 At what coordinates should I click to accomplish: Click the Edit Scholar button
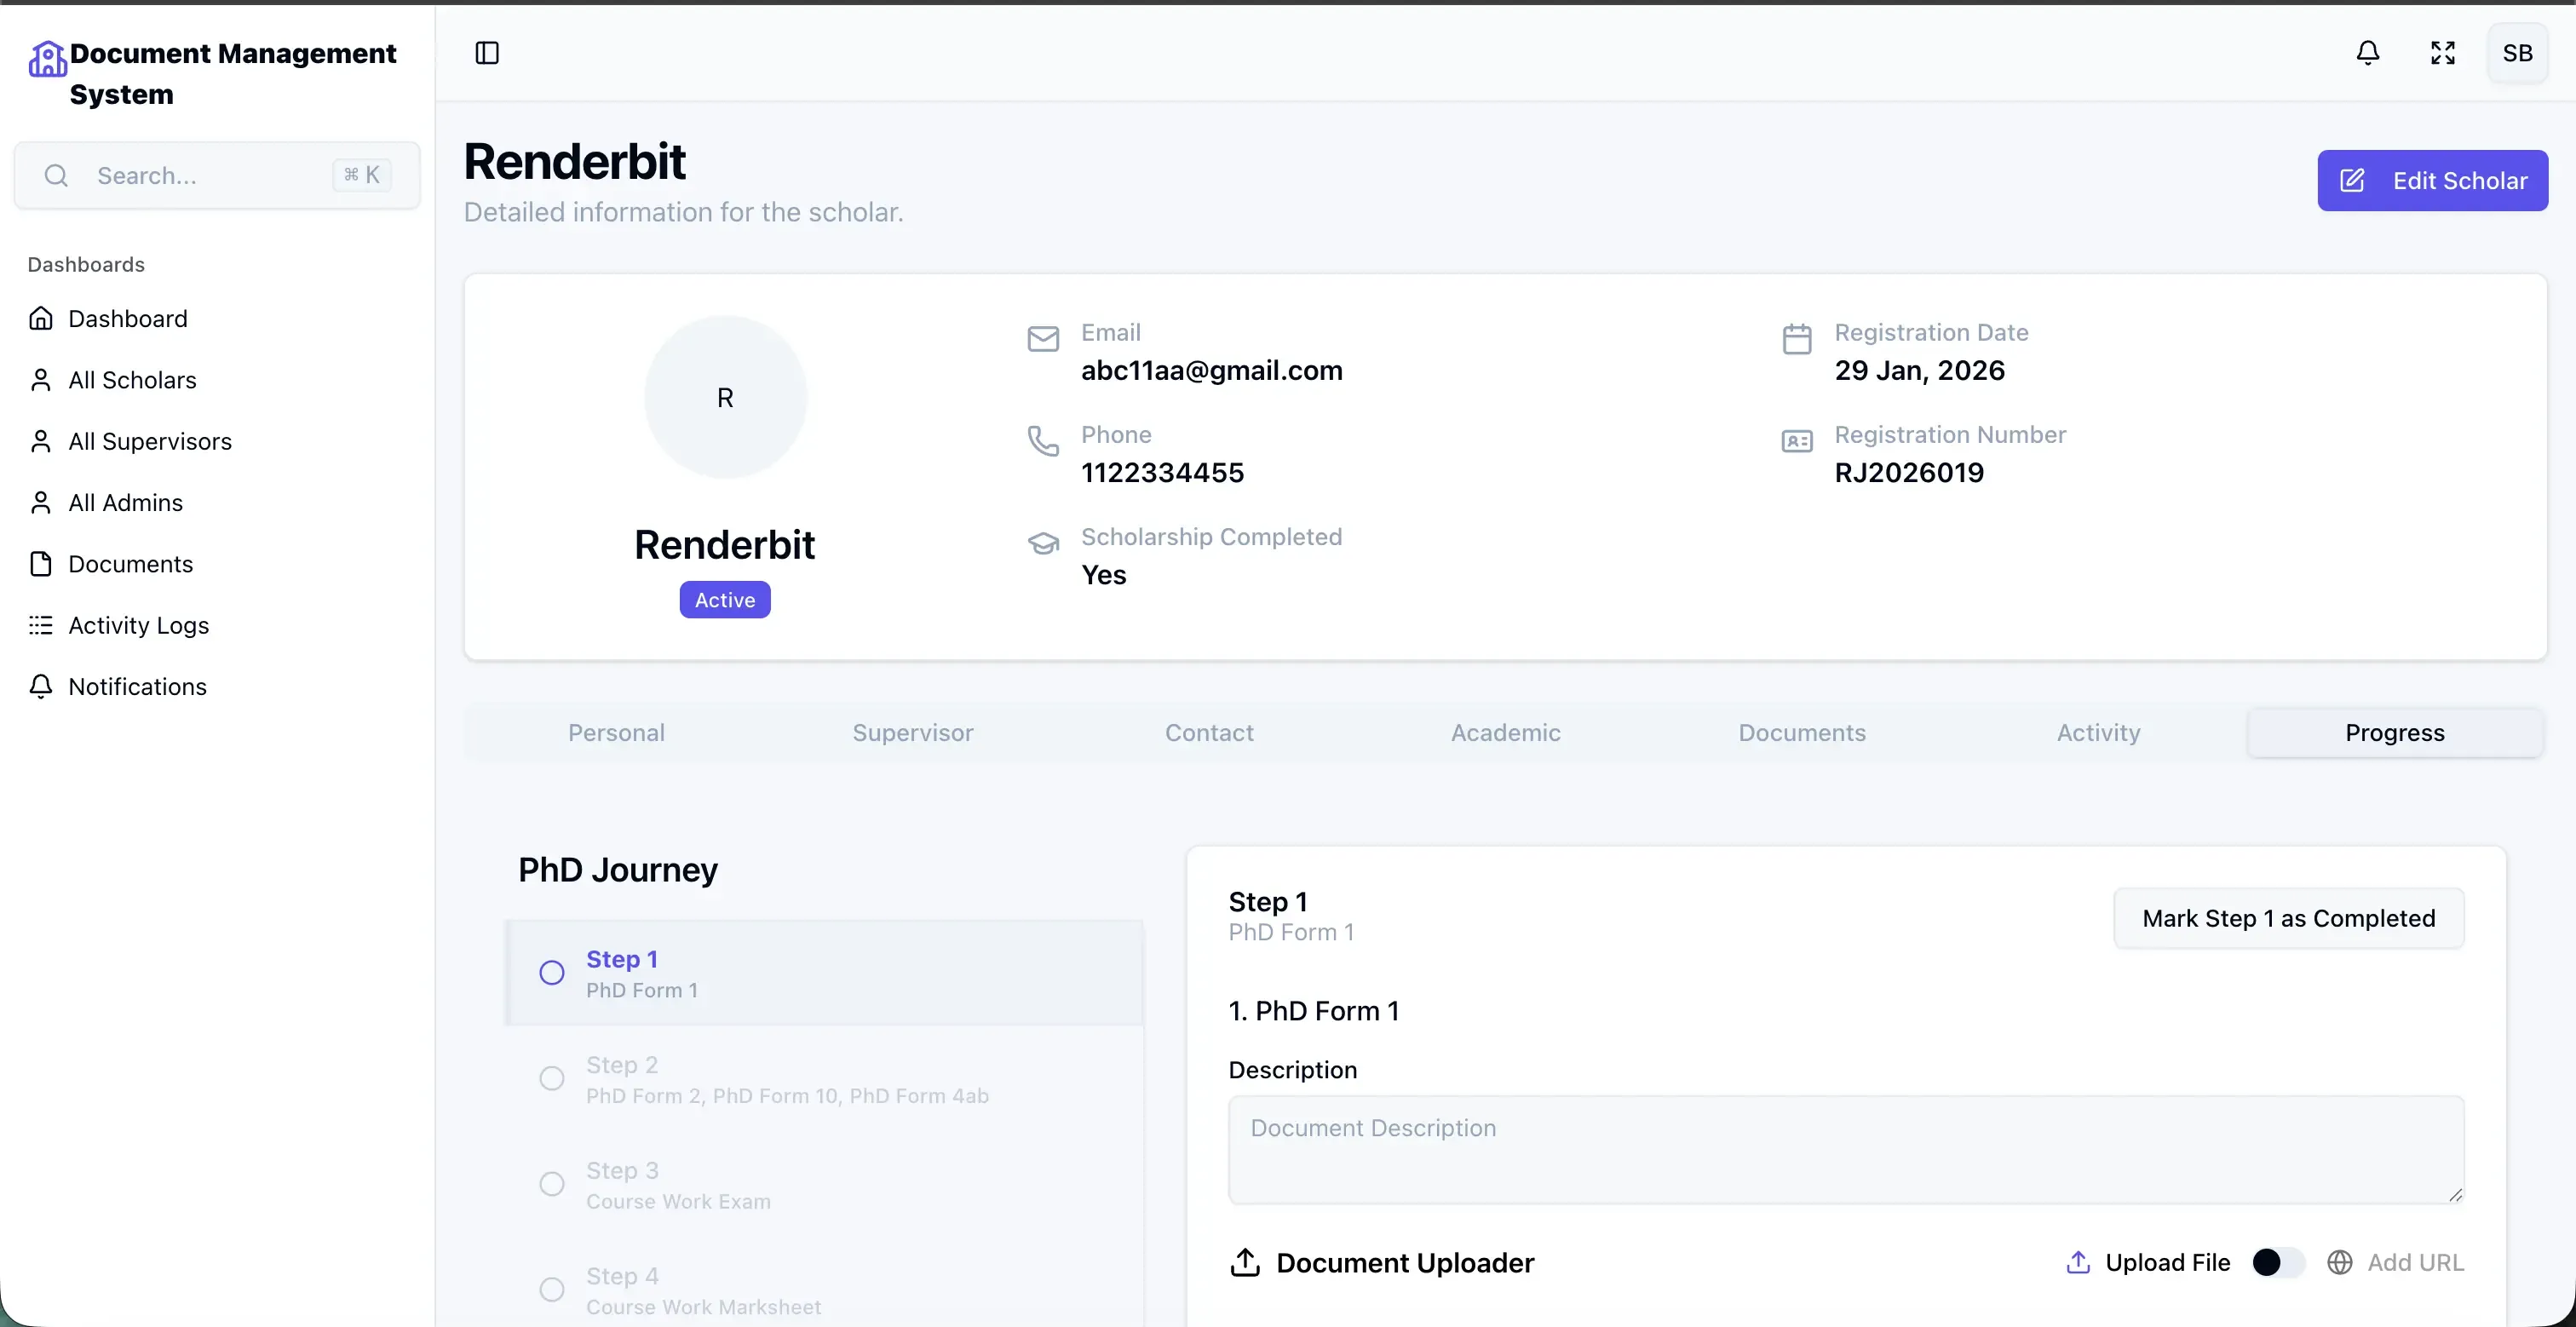click(2432, 181)
